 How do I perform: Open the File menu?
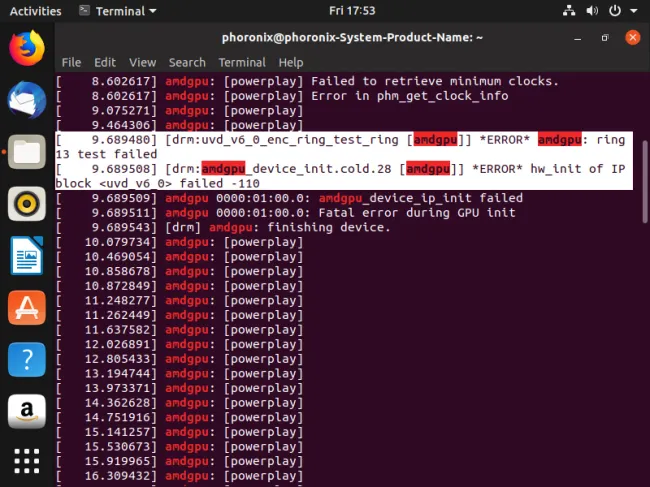point(71,62)
